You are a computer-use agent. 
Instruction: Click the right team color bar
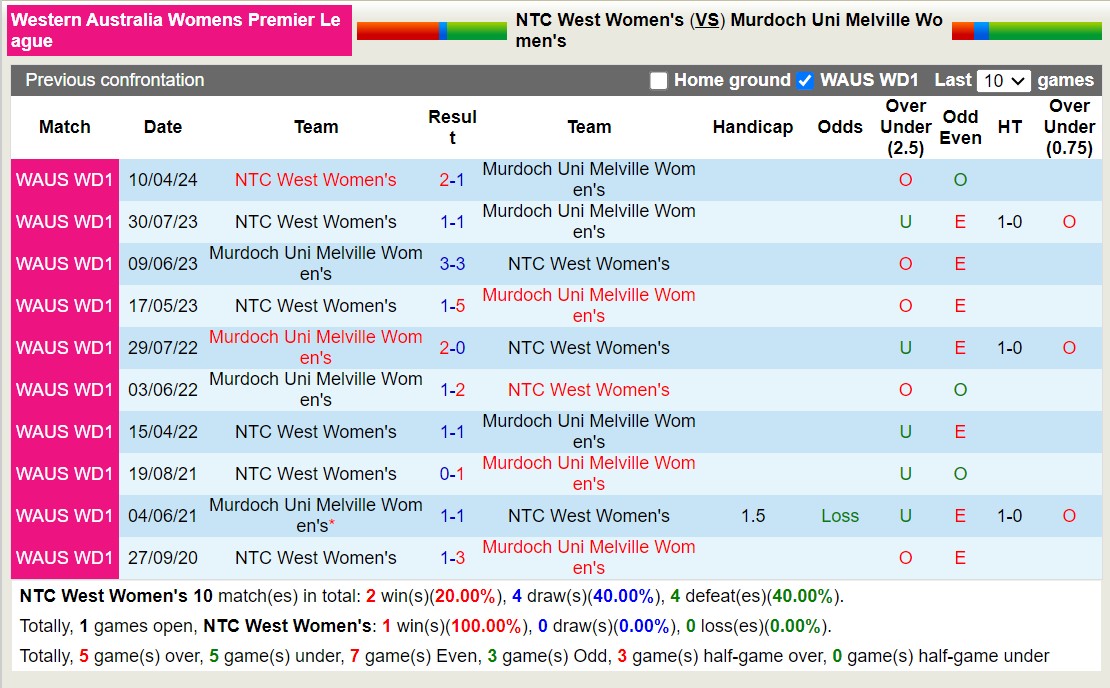1027,30
